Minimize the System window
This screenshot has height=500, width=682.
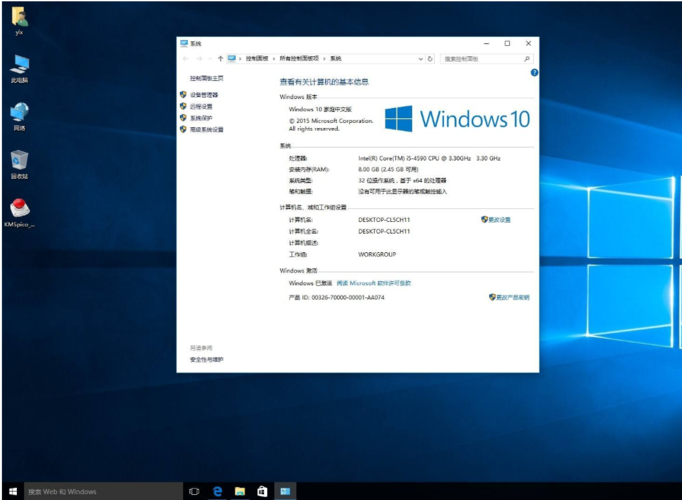point(486,43)
